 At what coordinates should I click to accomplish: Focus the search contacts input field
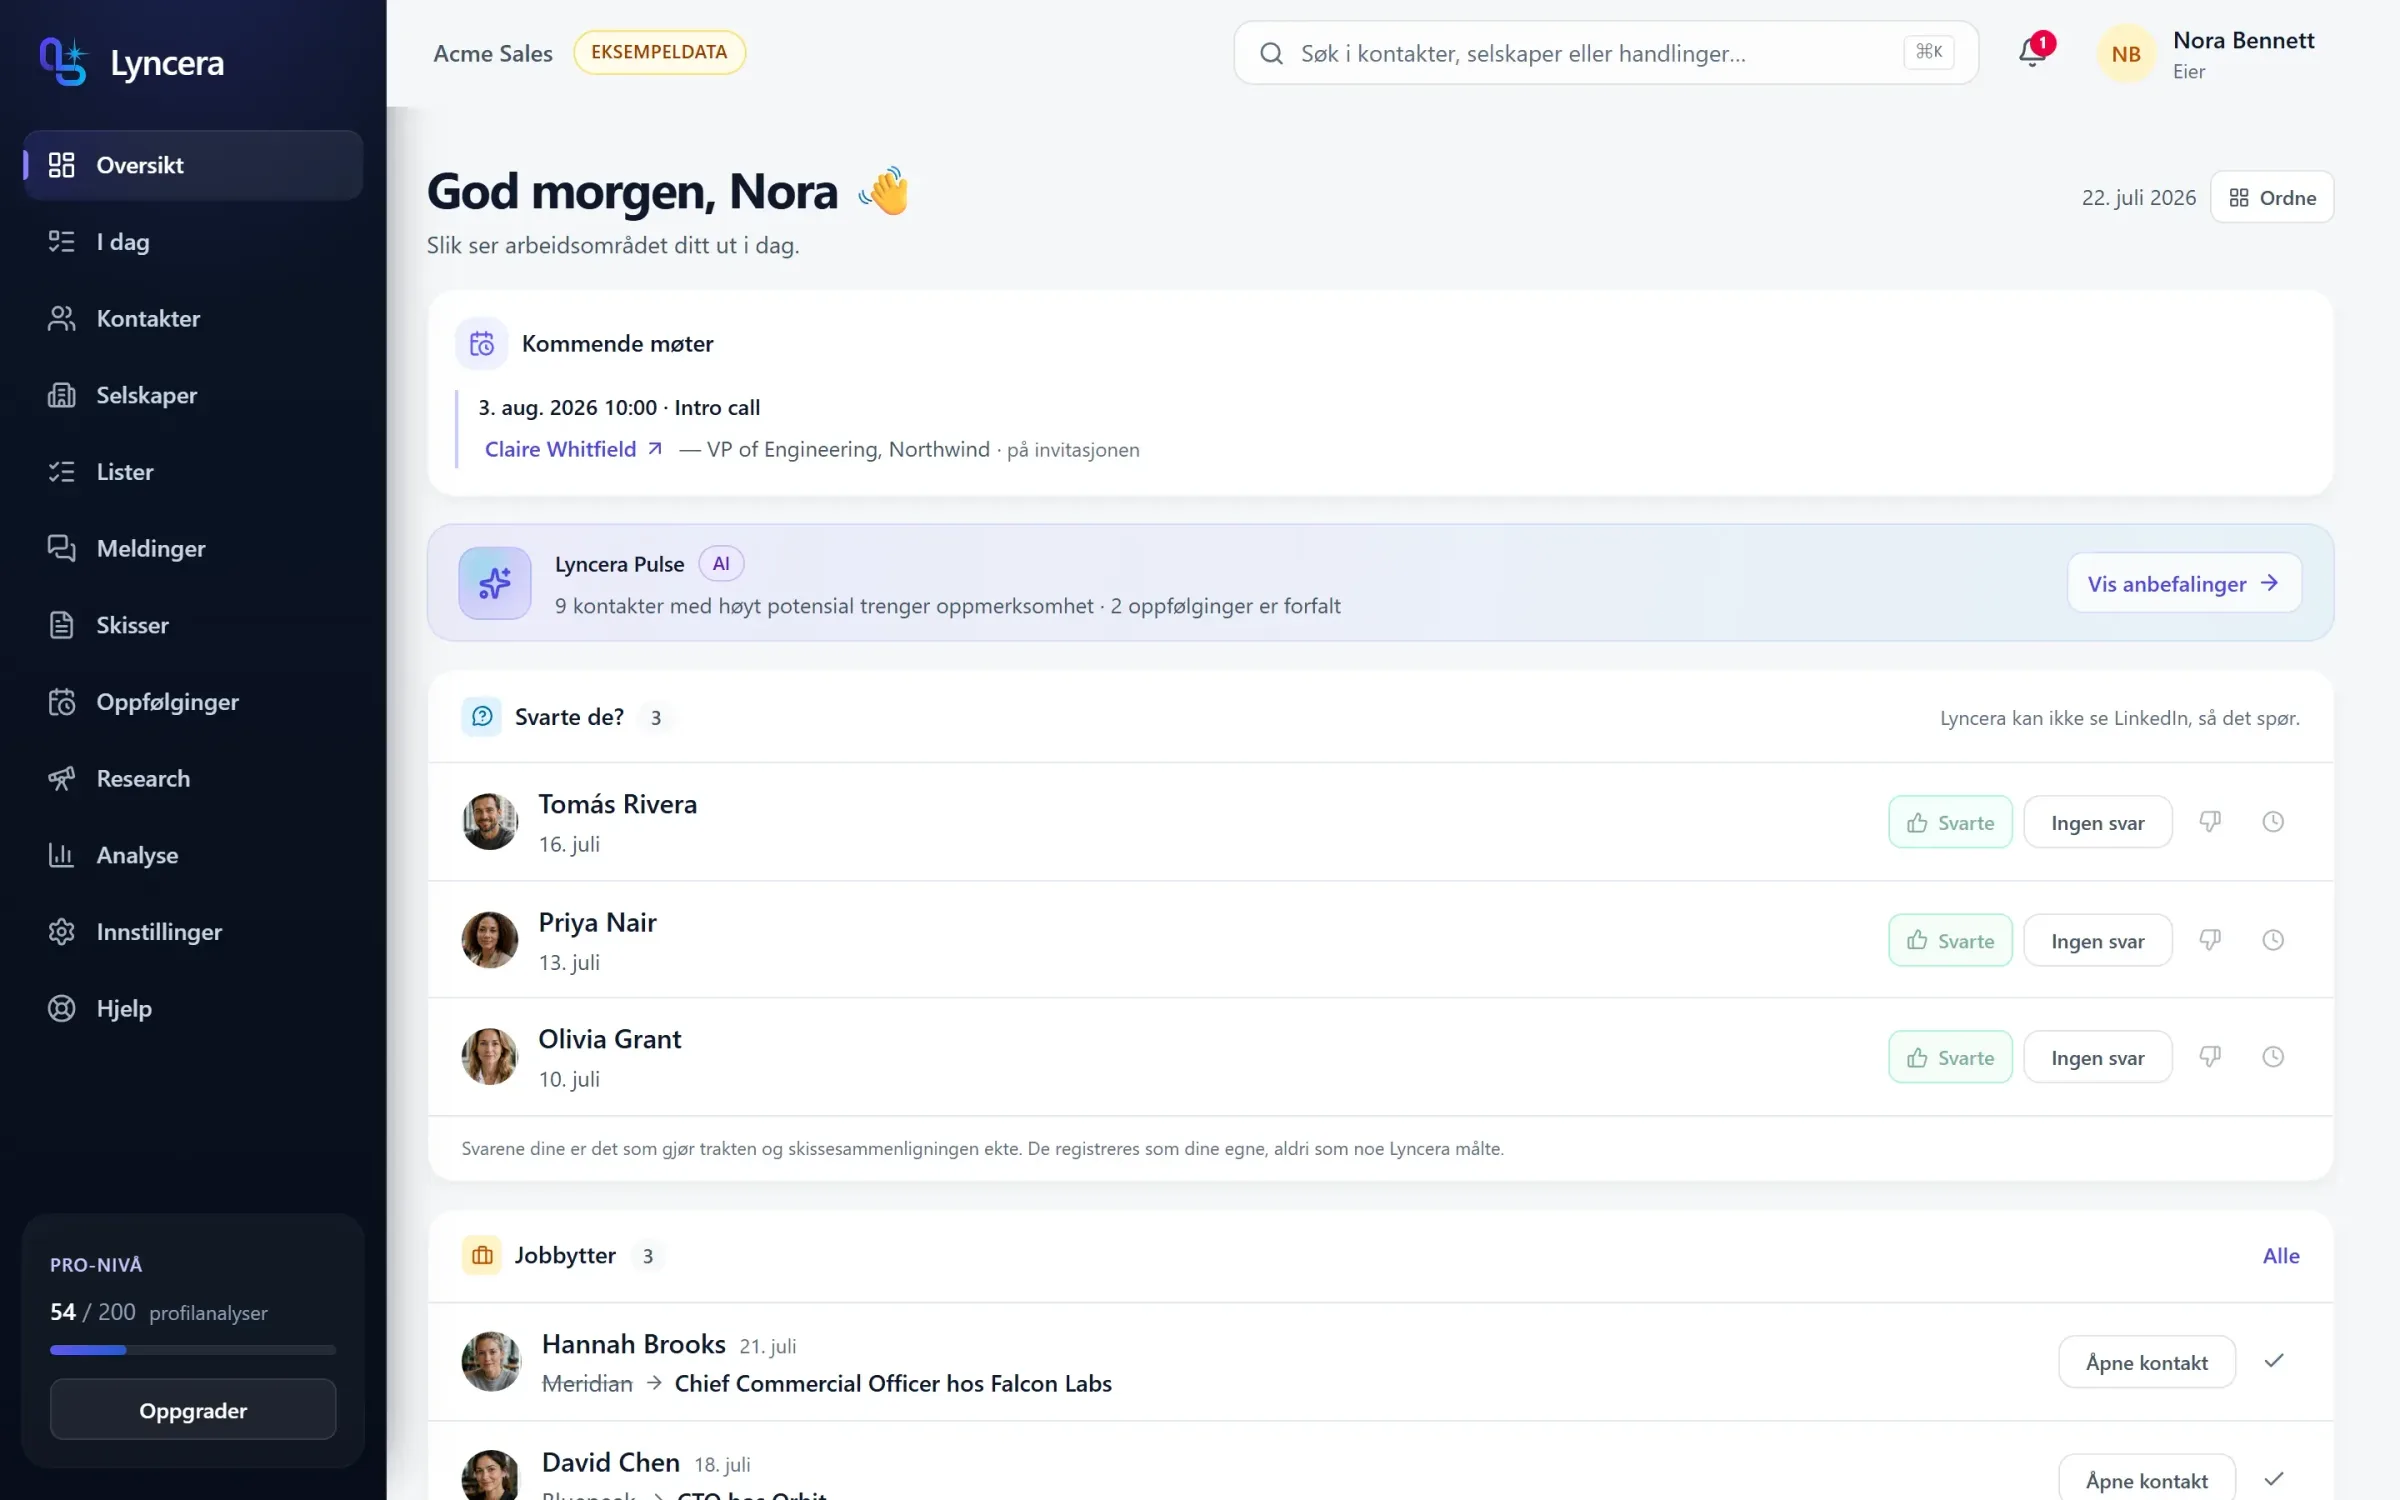pos(1606,53)
